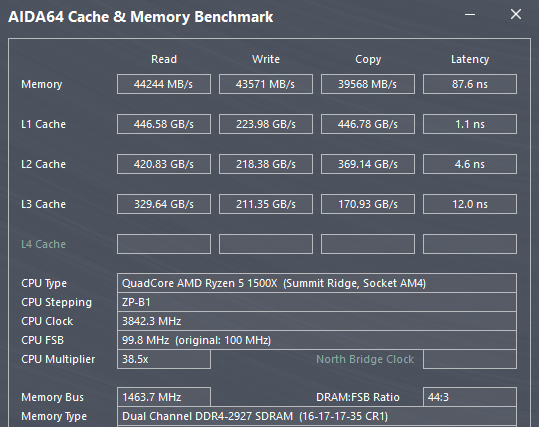539x427 pixels.
Task: Click the Write column header
Action: 266,59
